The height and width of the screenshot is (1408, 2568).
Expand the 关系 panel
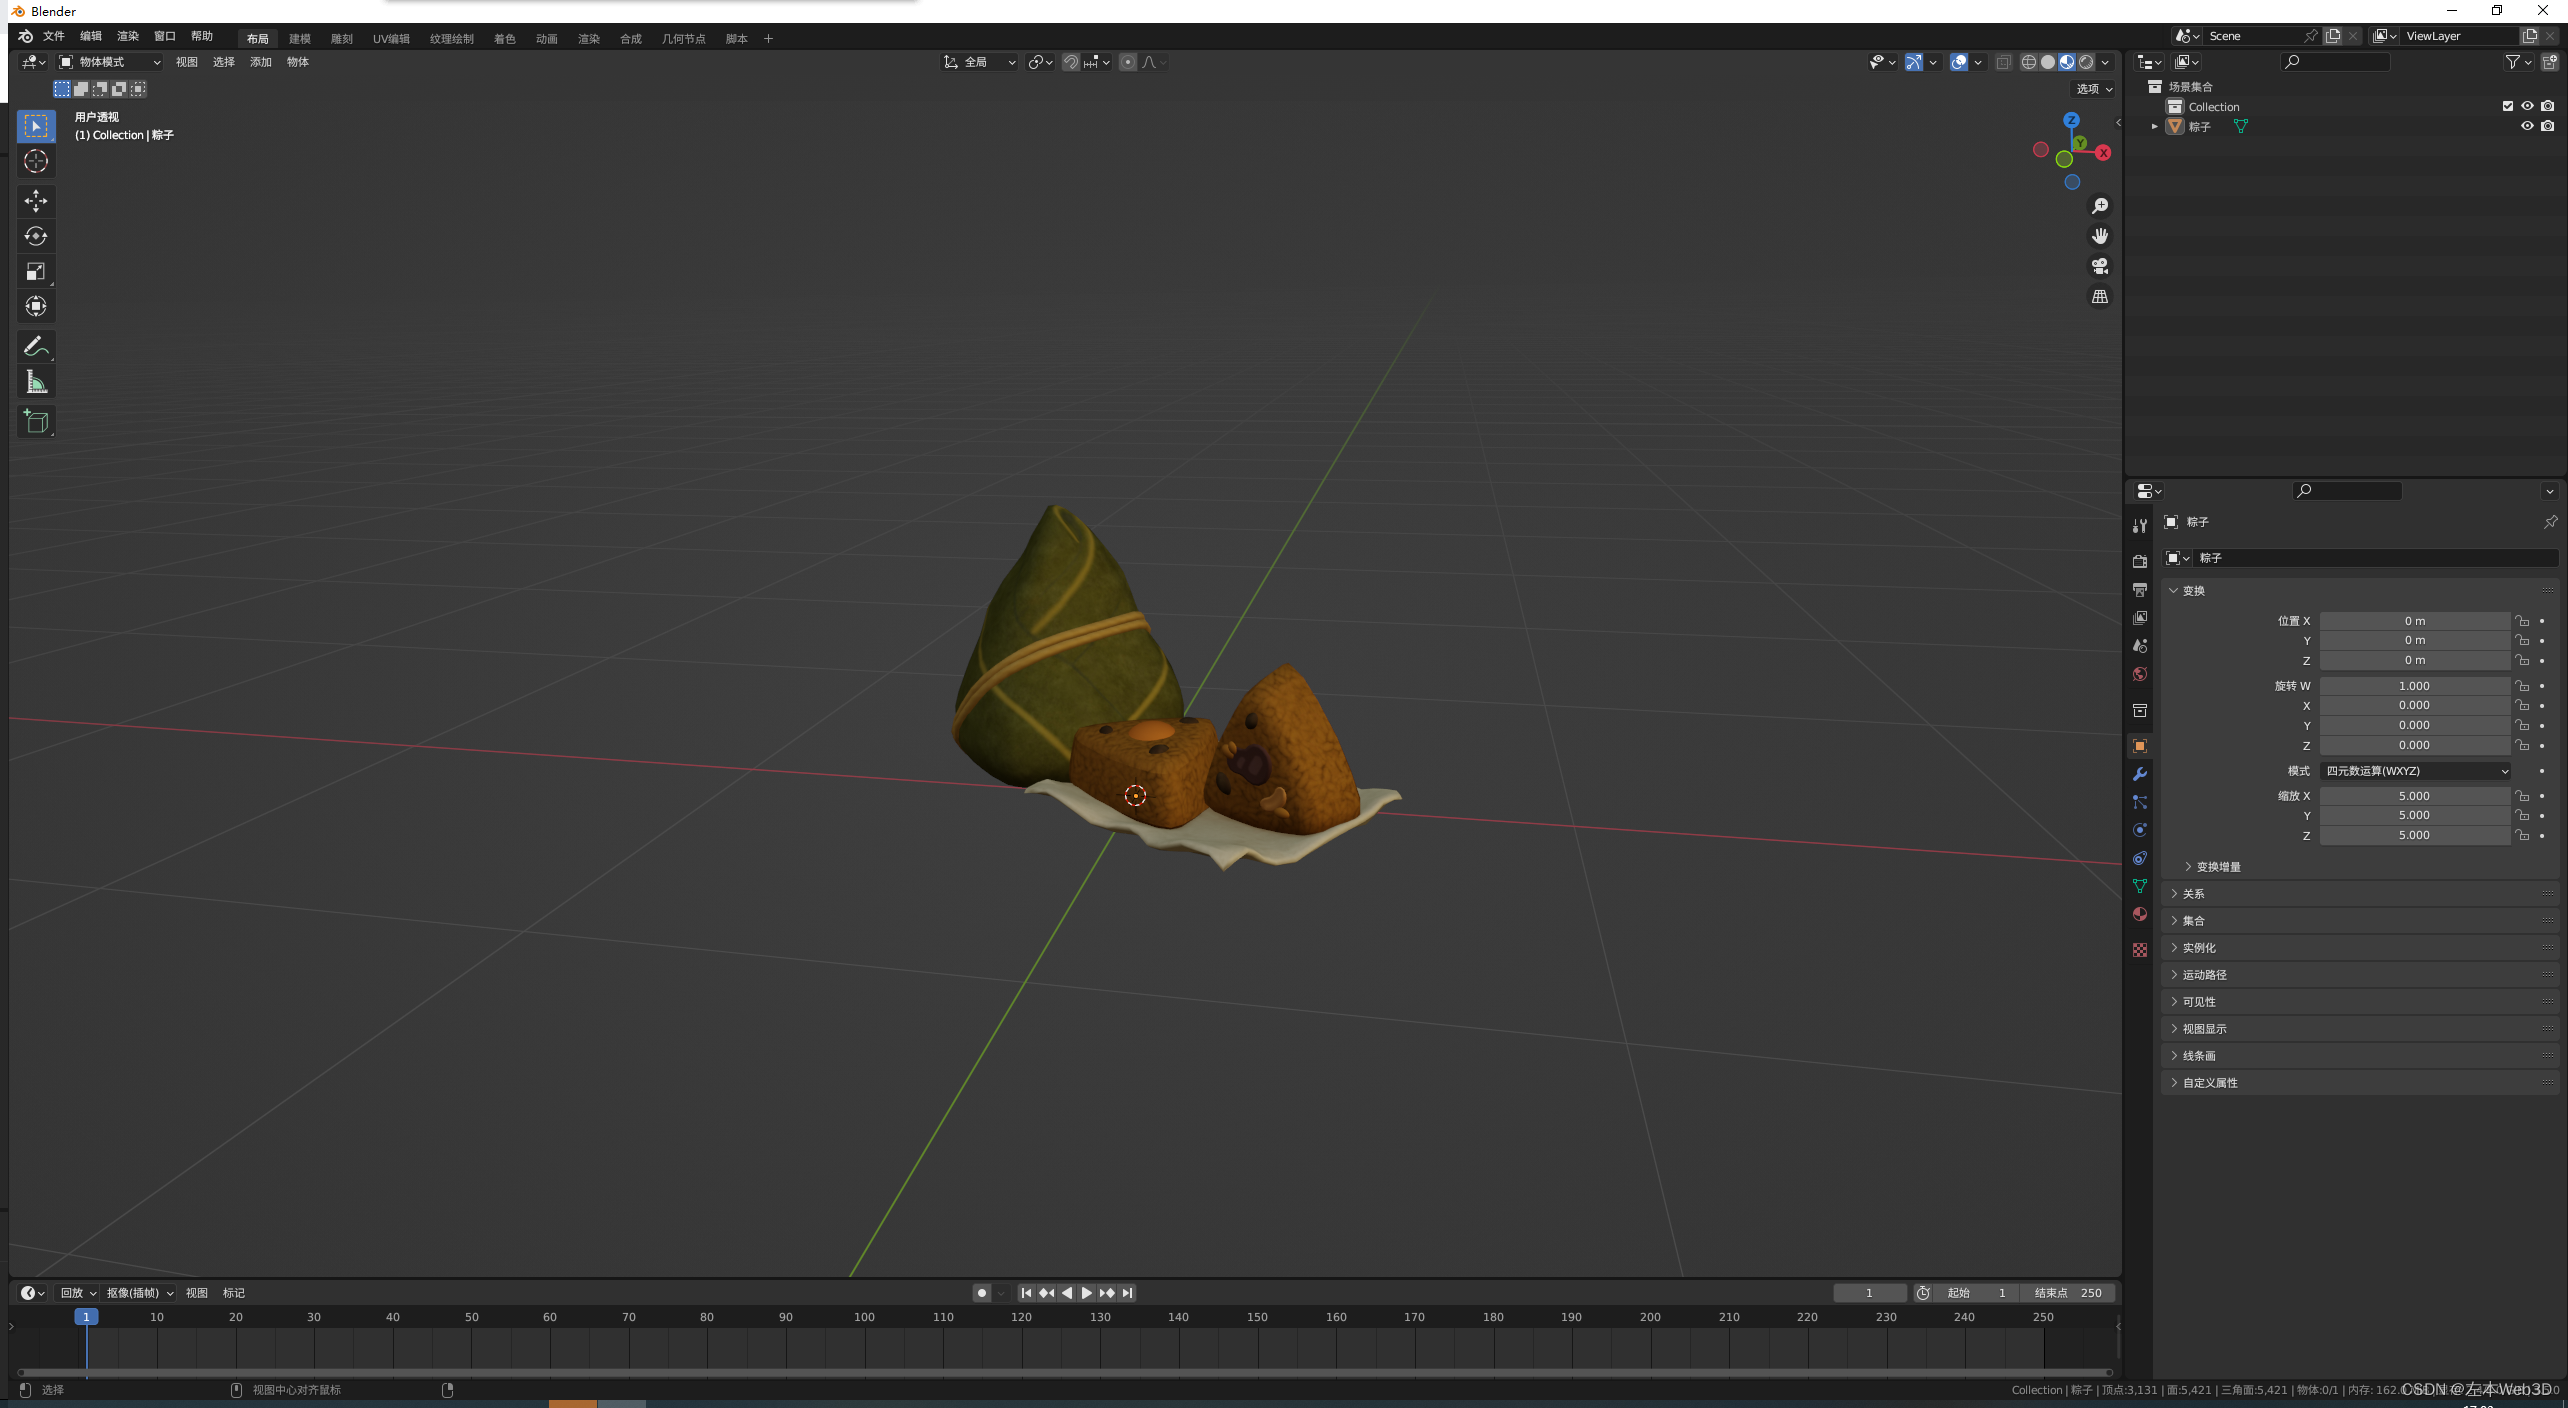pos(2194,894)
